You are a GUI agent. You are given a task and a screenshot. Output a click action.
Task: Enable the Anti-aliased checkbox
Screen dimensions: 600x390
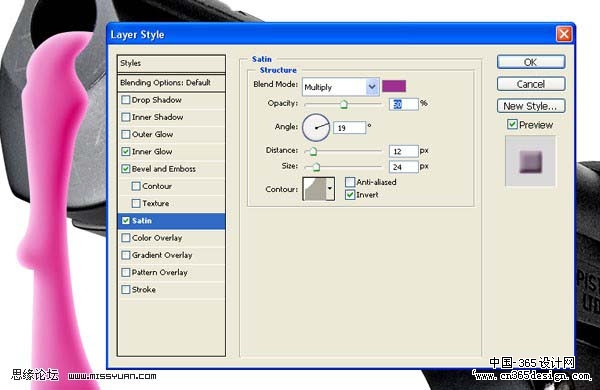(350, 182)
